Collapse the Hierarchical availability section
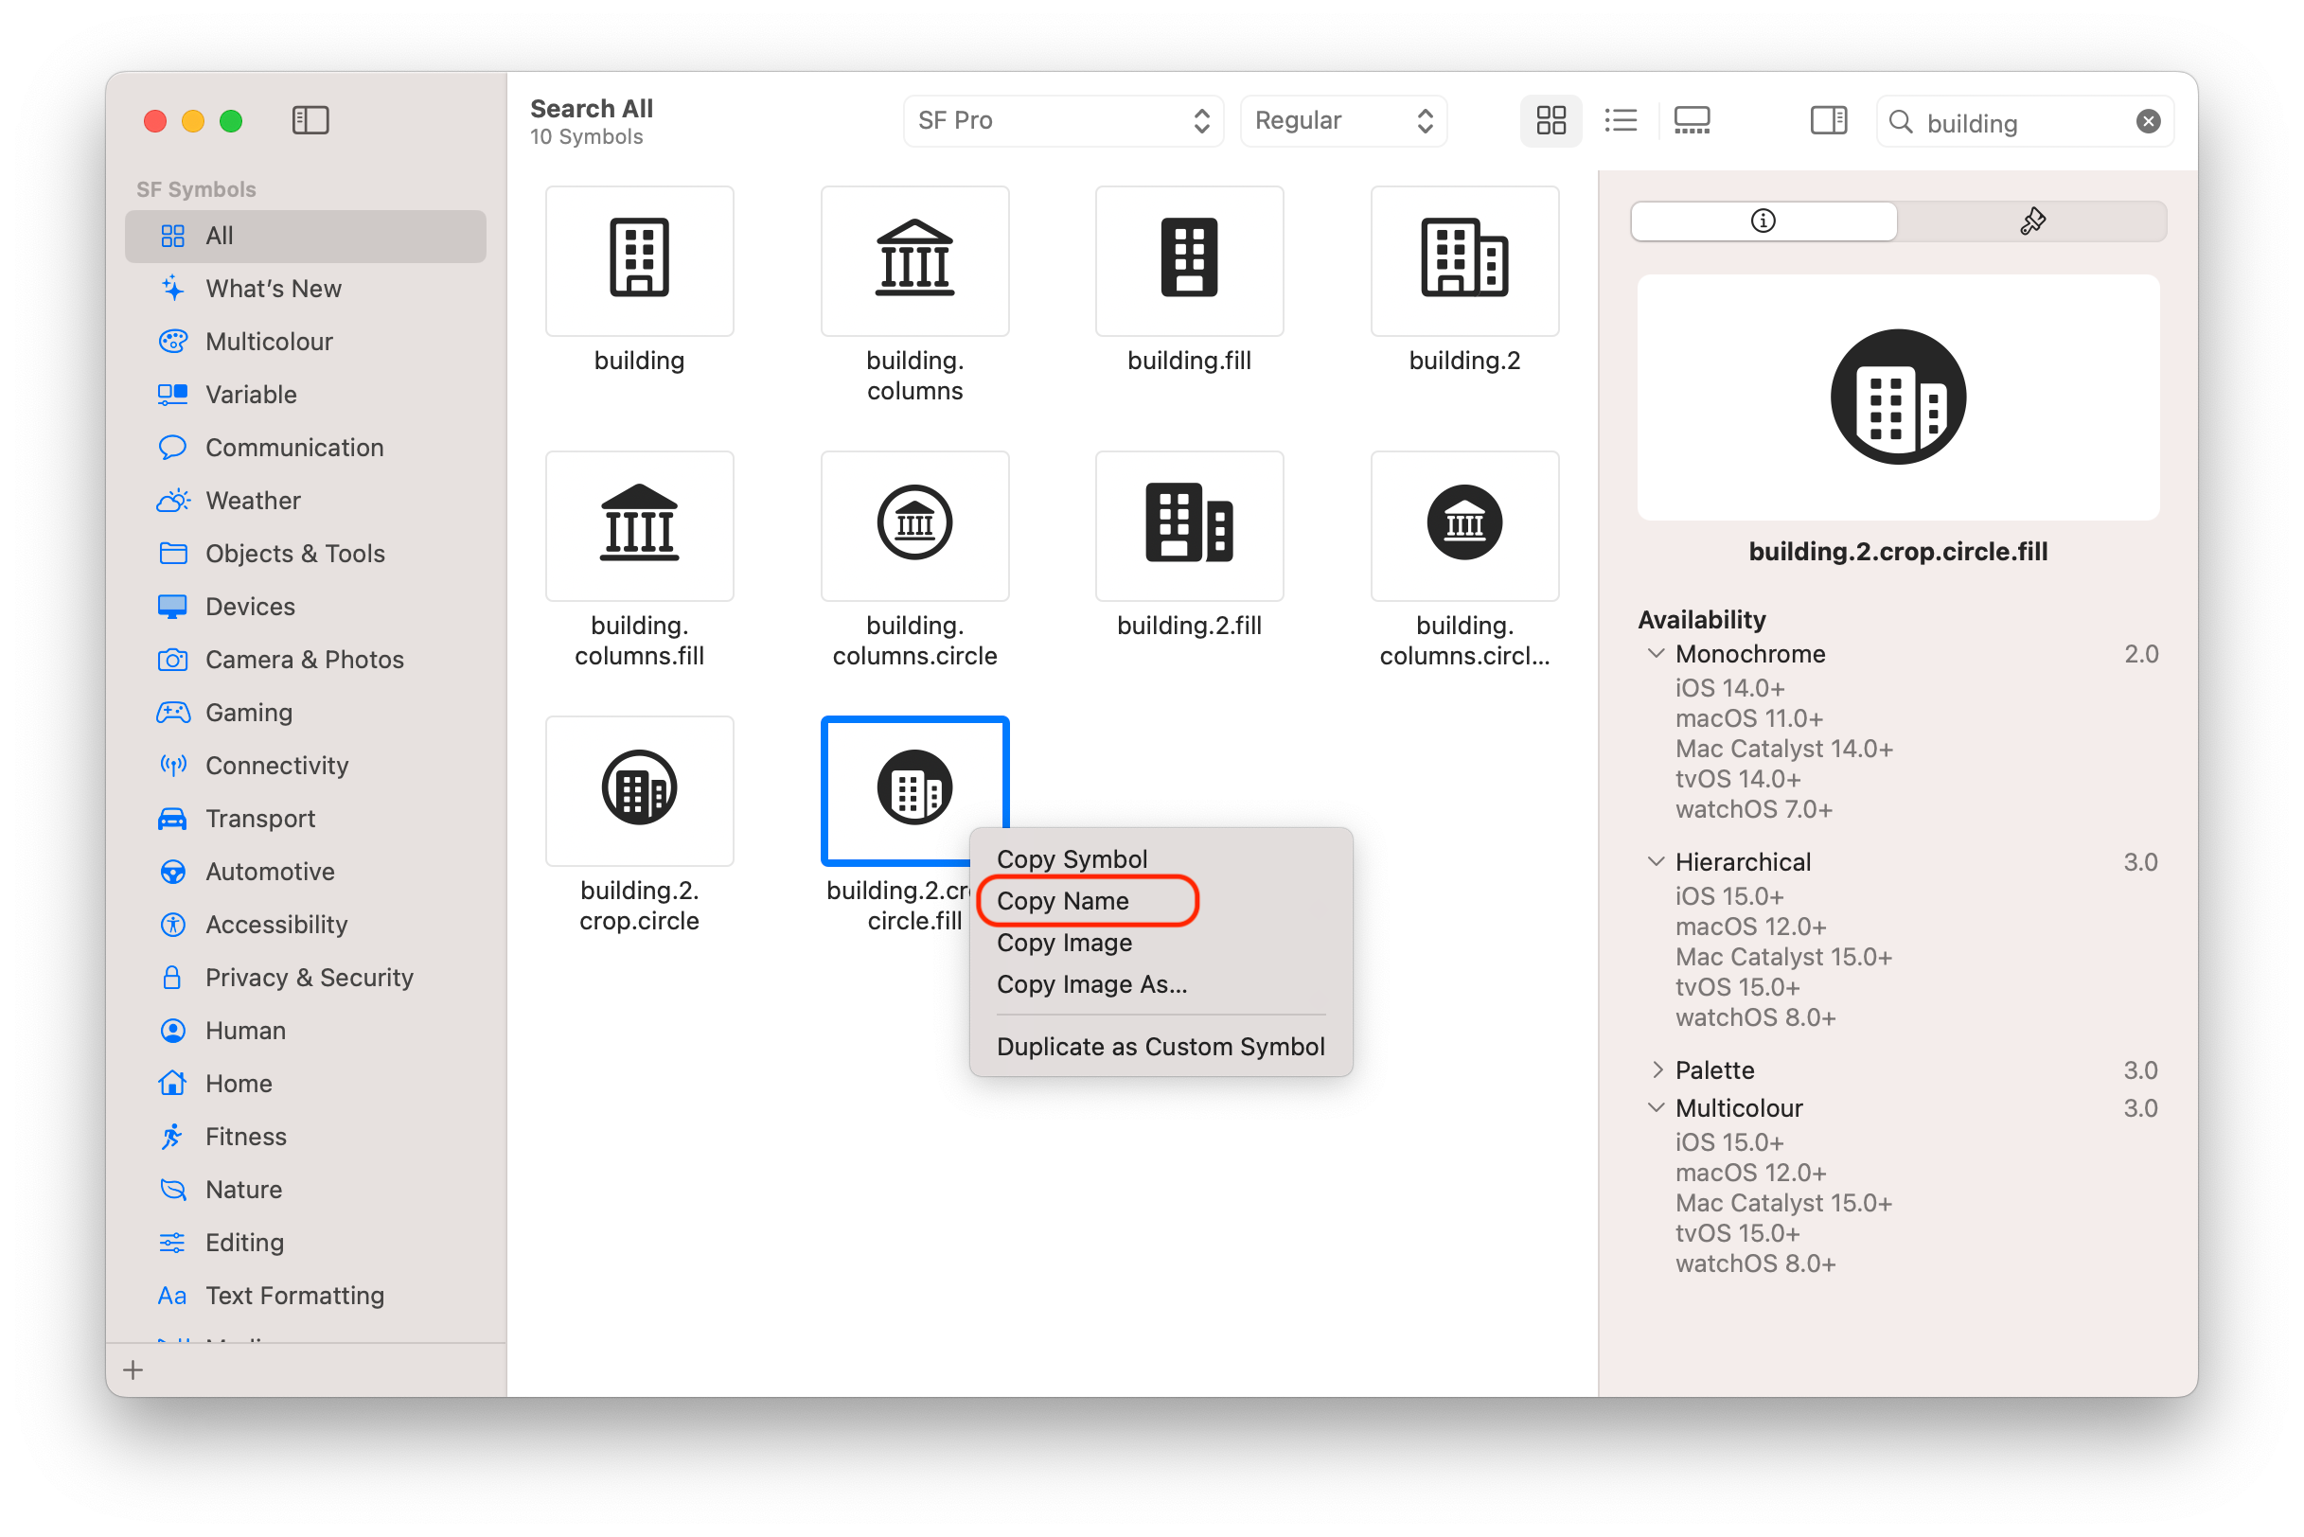 [x=1656, y=862]
